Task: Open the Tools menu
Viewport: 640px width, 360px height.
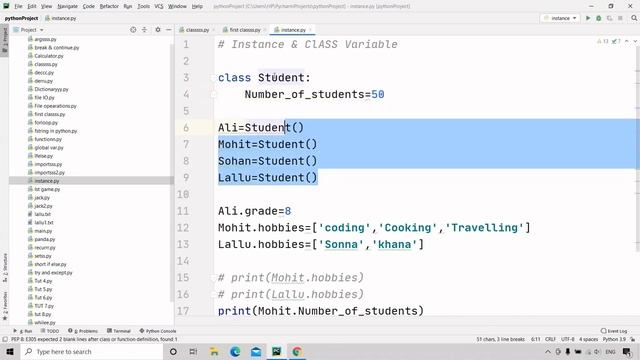Action: tap(143, 6)
